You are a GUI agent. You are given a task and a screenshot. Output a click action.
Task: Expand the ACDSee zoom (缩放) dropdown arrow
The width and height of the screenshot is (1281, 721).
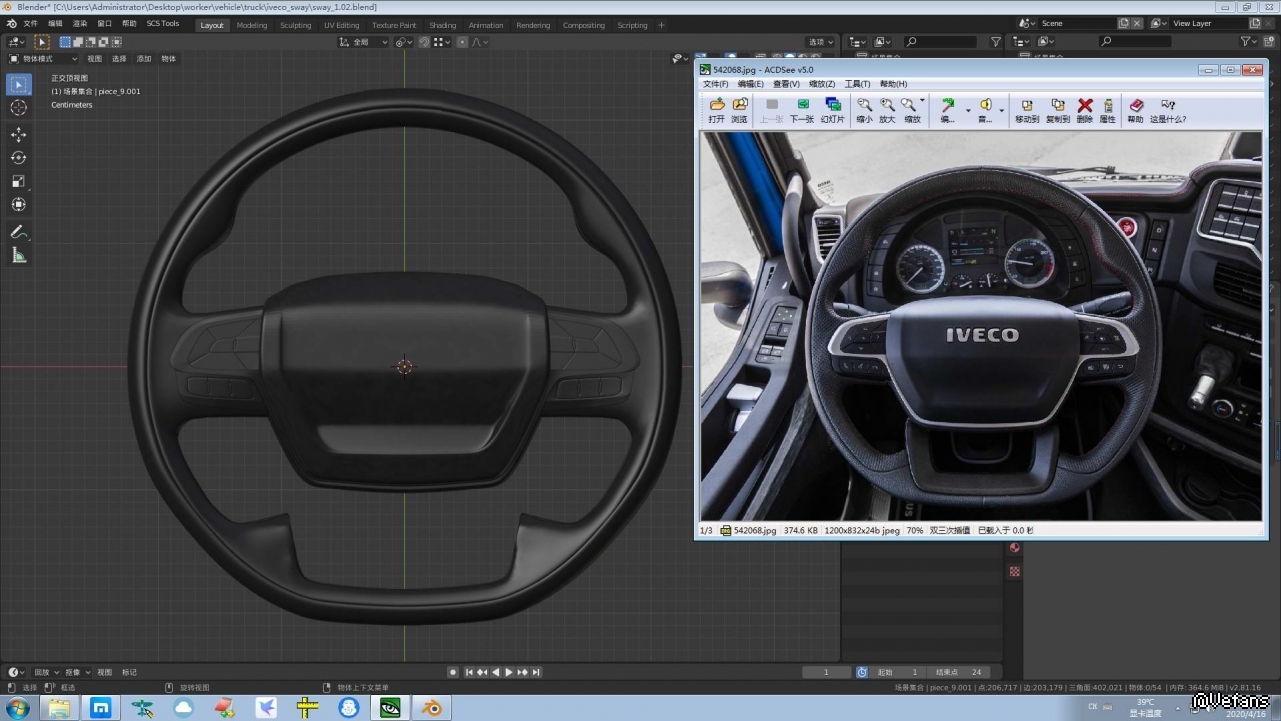tap(922, 102)
